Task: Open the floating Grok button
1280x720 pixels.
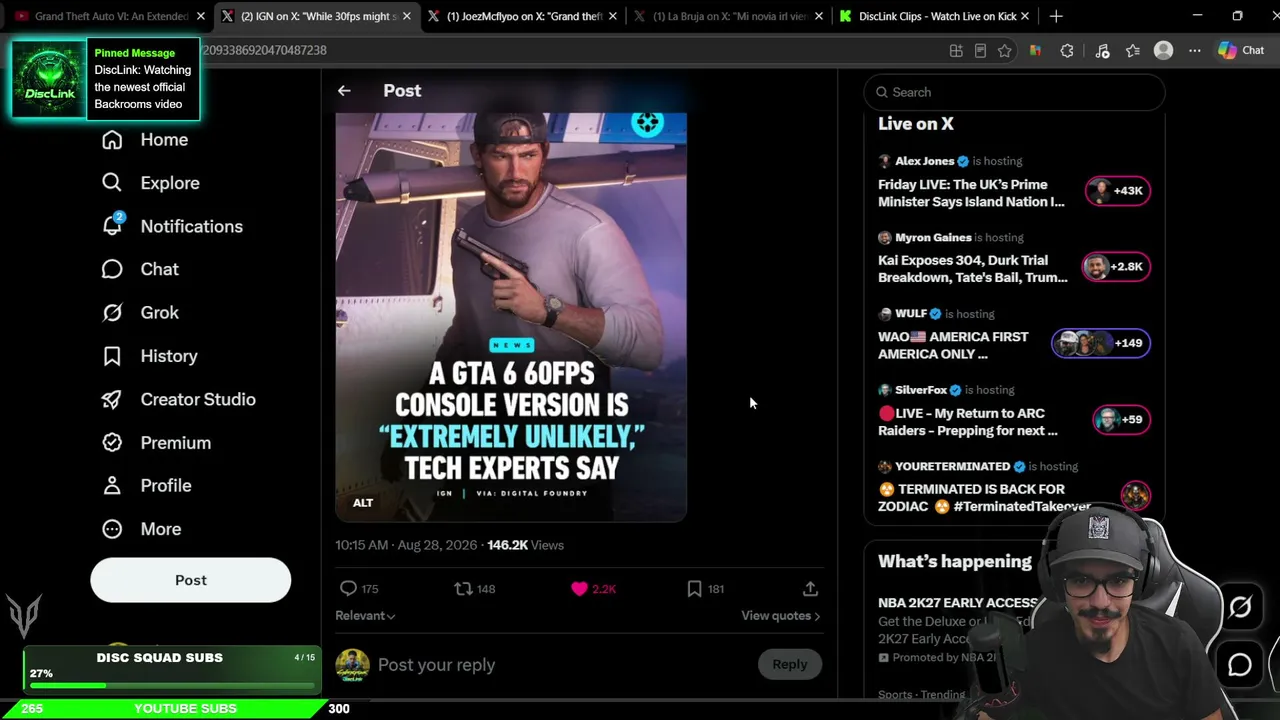Action: (x=1240, y=608)
